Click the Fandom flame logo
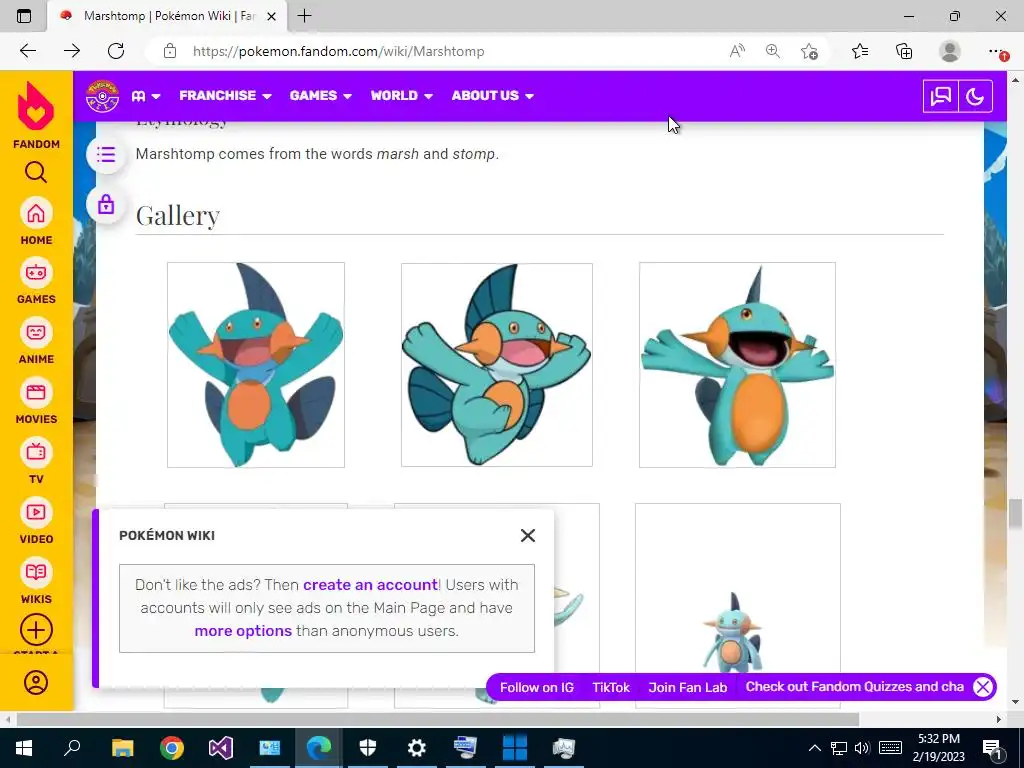1024x768 pixels. (x=36, y=106)
